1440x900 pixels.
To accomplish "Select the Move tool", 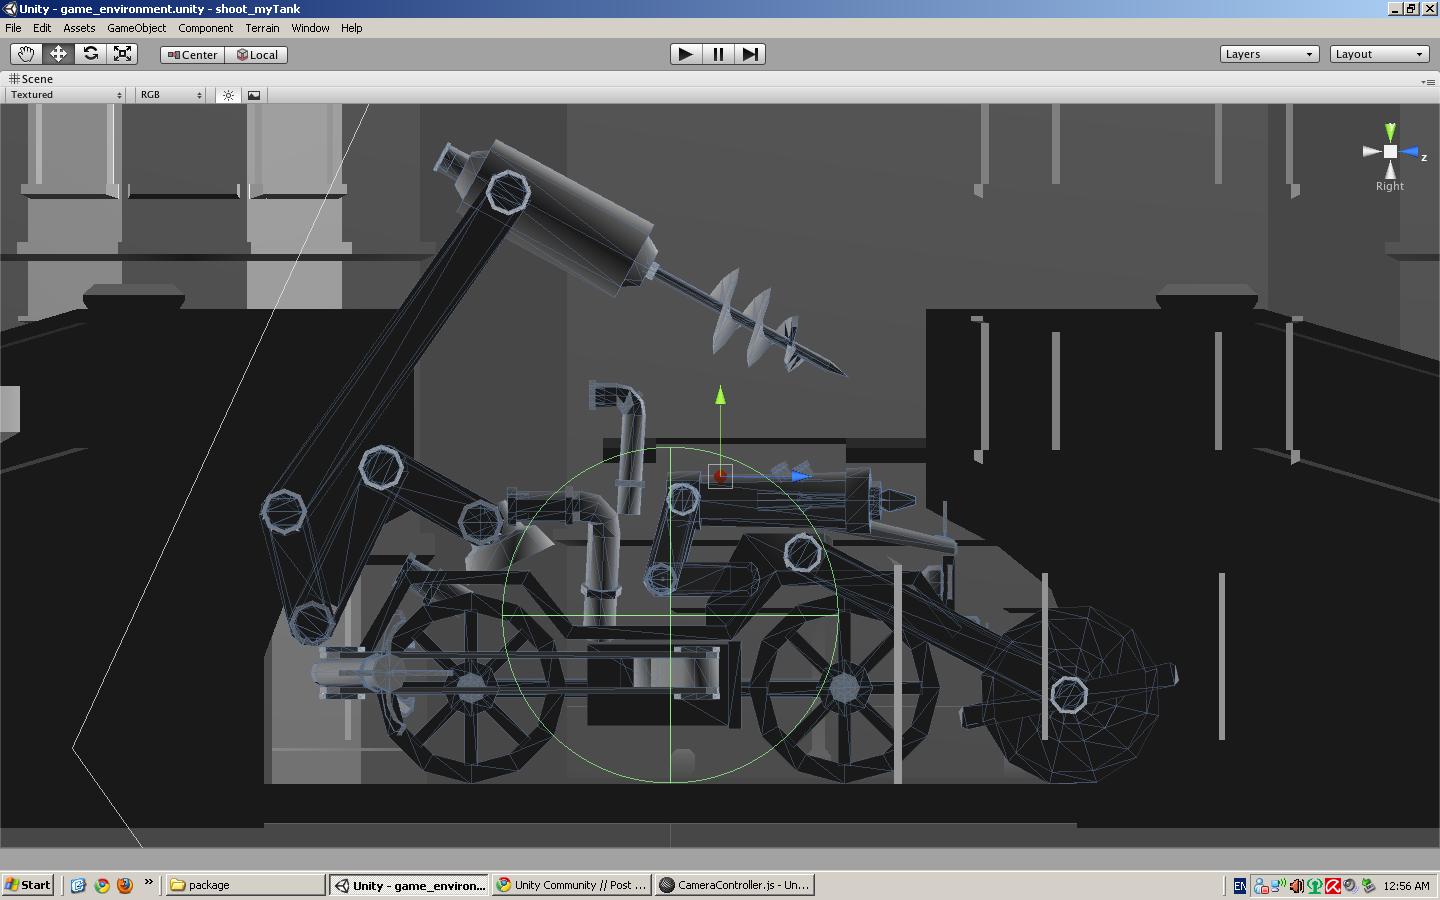I will coord(58,54).
